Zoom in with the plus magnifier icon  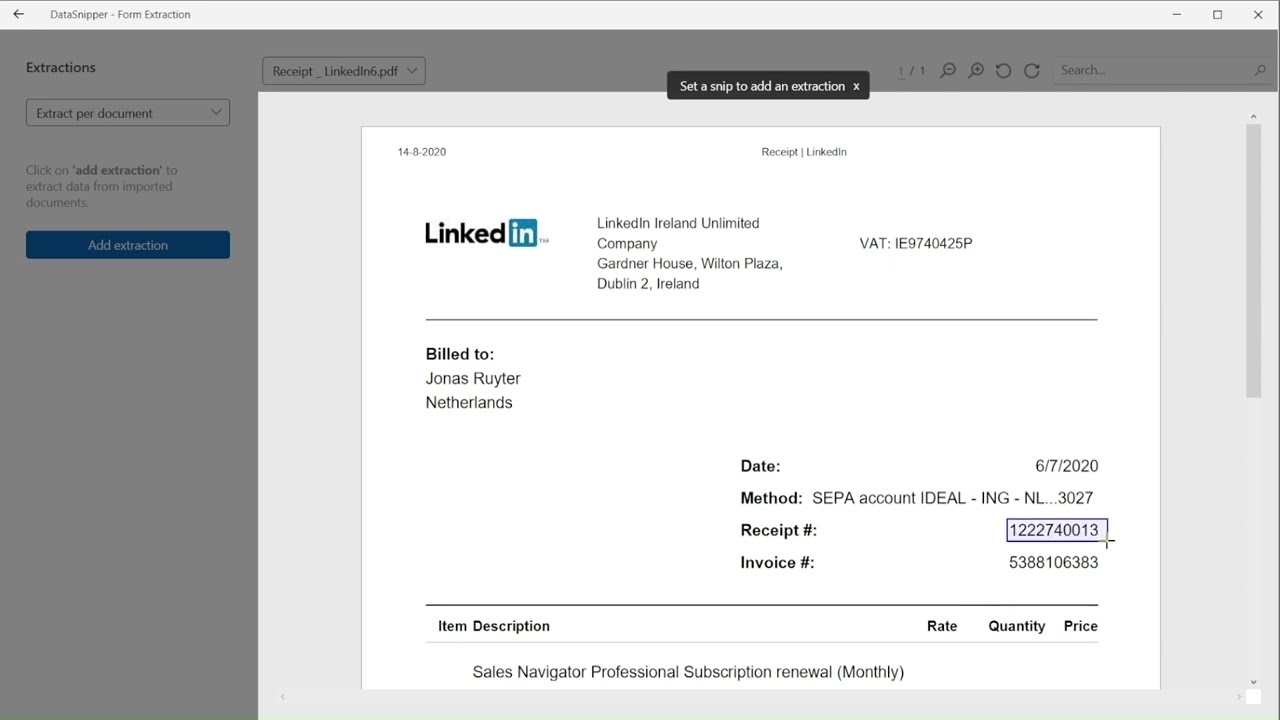click(976, 70)
